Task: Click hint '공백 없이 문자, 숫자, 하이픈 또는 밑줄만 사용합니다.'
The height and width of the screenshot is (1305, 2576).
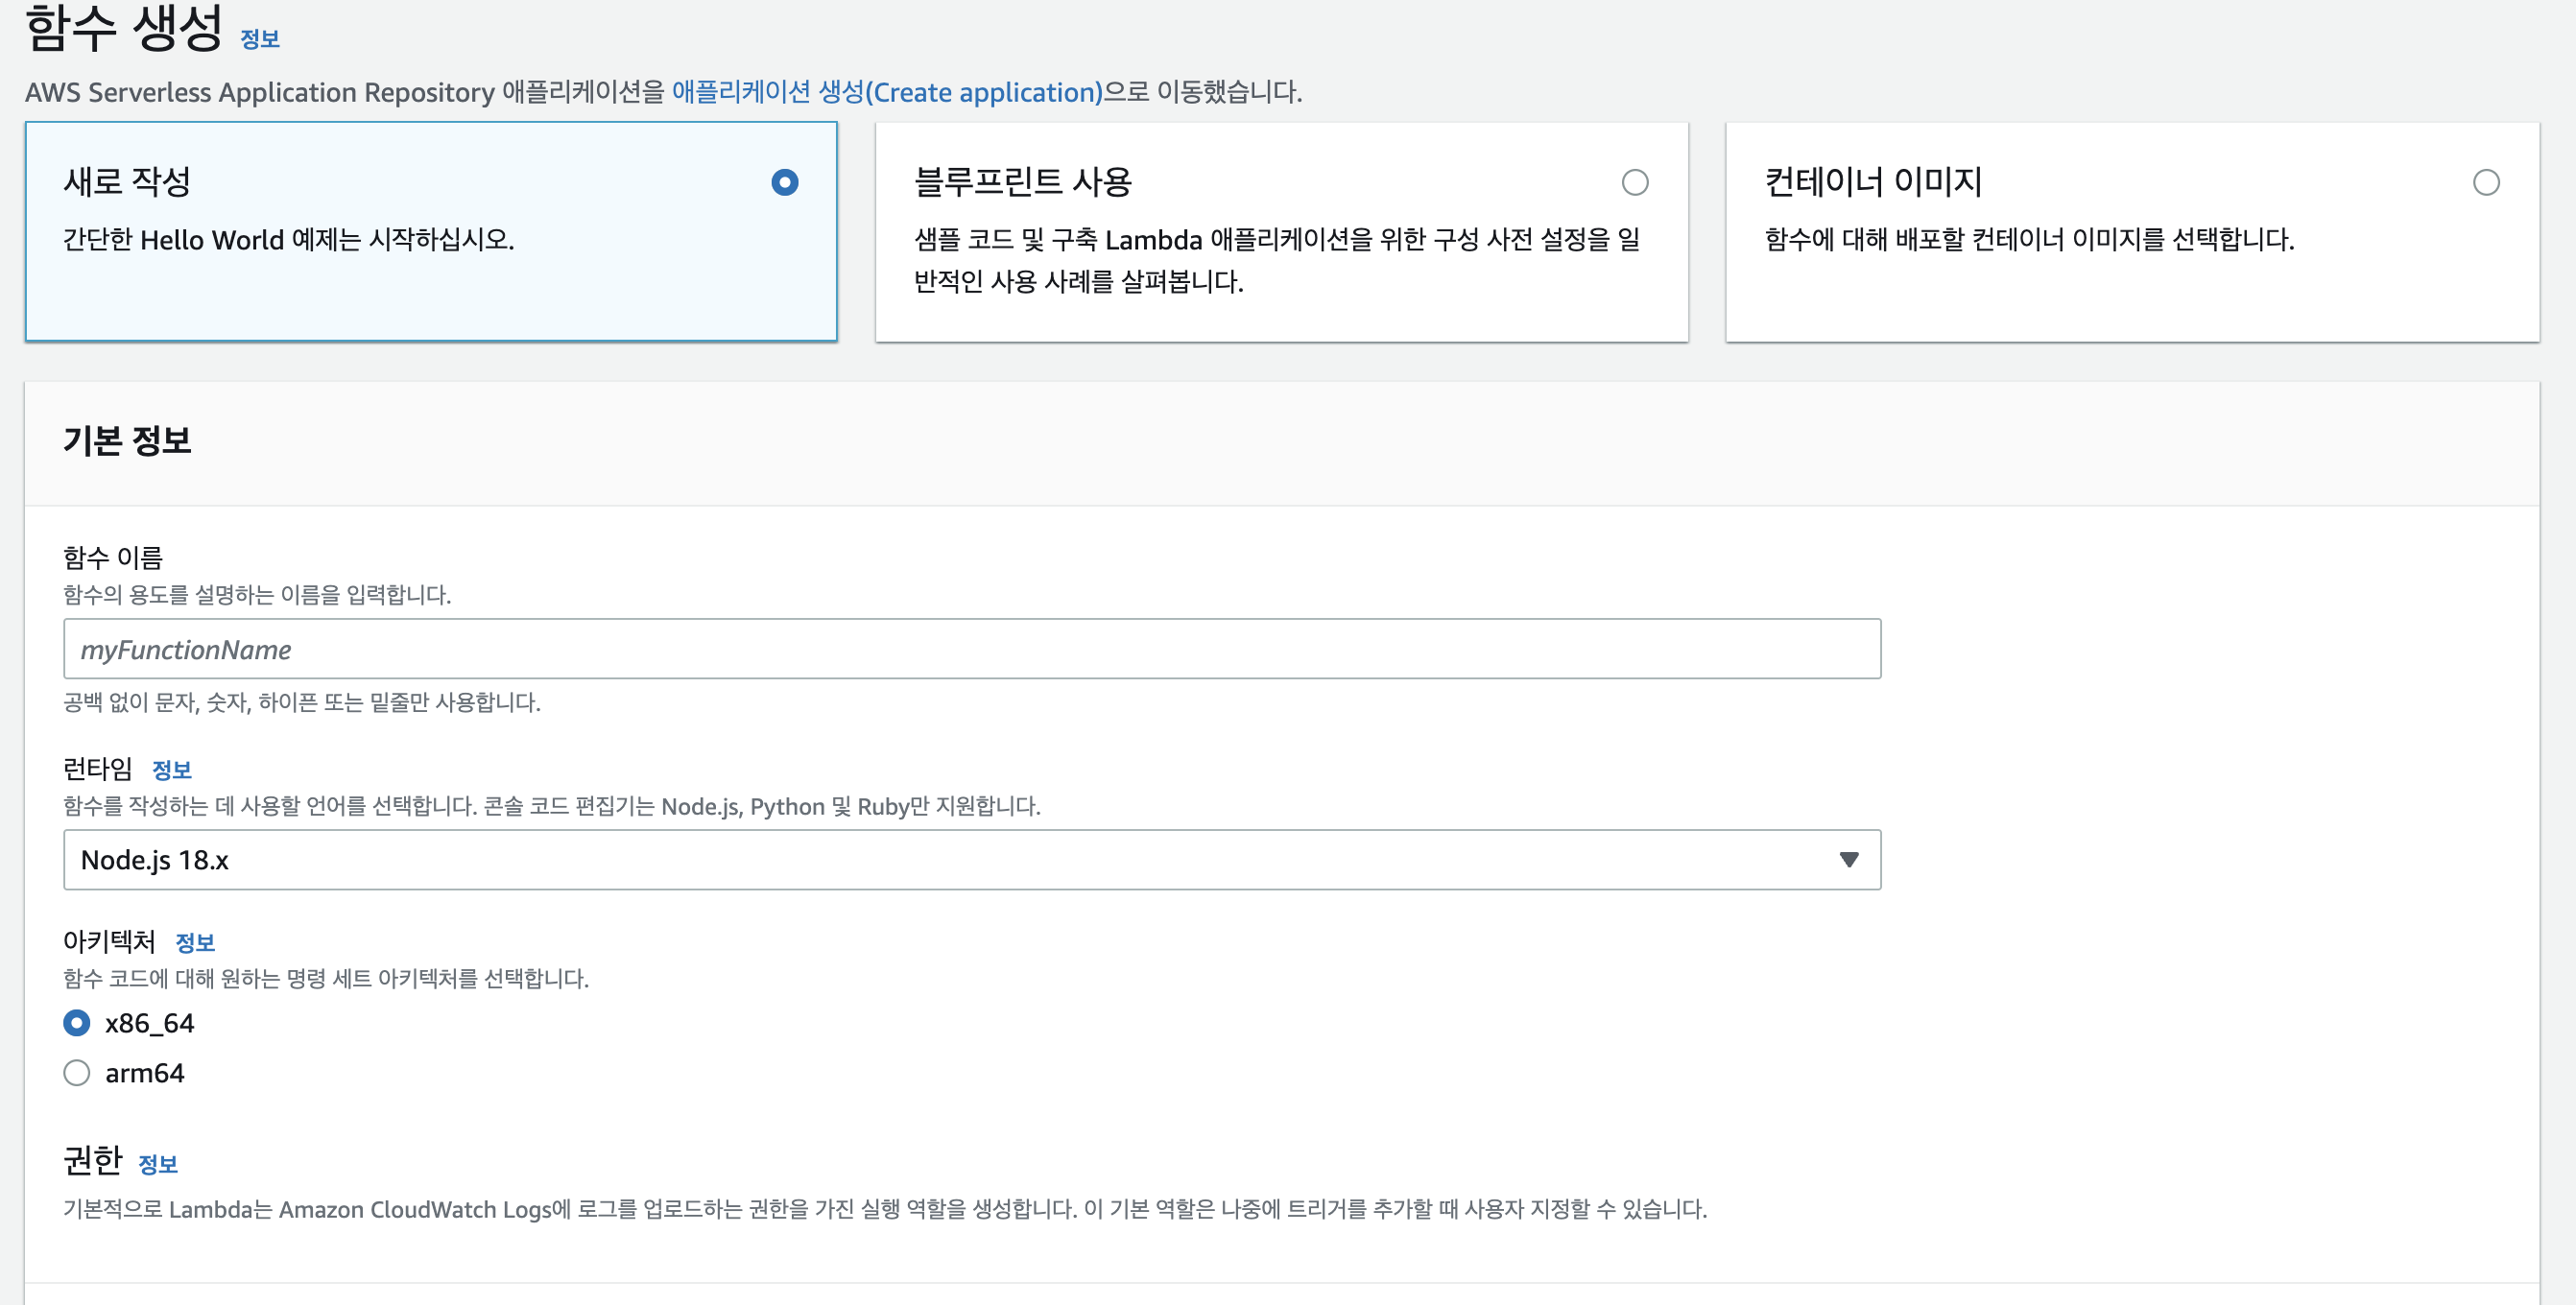Action: [x=302, y=703]
